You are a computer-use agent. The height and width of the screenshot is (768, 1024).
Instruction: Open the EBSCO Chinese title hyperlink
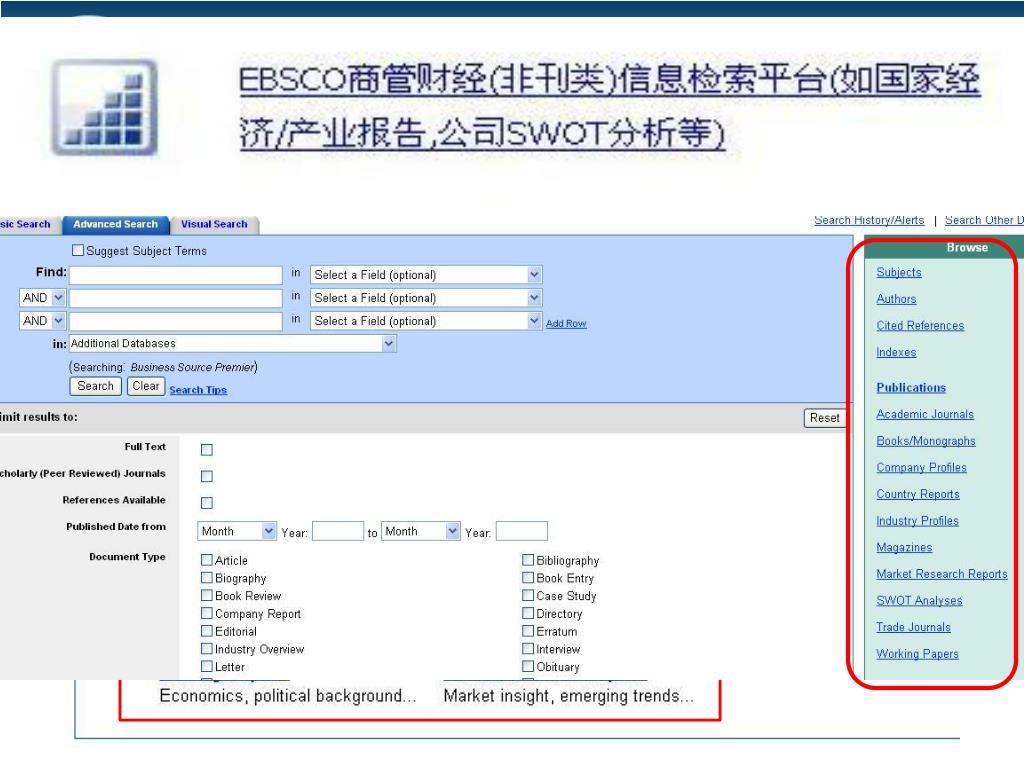click(x=609, y=106)
